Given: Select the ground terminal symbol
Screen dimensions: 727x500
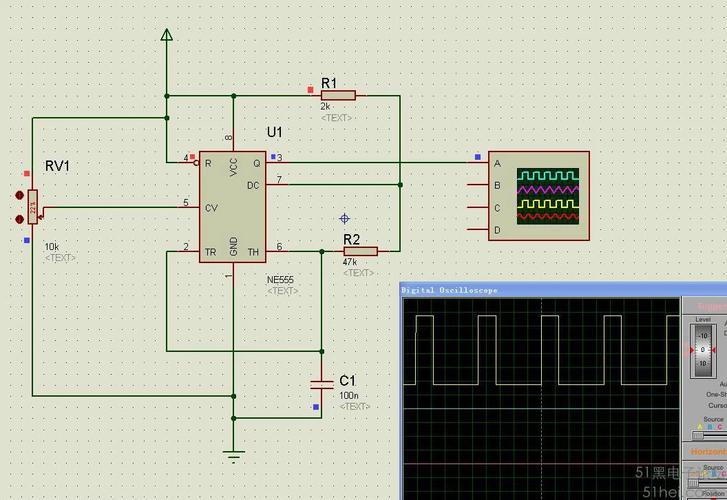Looking at the screenshot, I should tap(234, 456).
